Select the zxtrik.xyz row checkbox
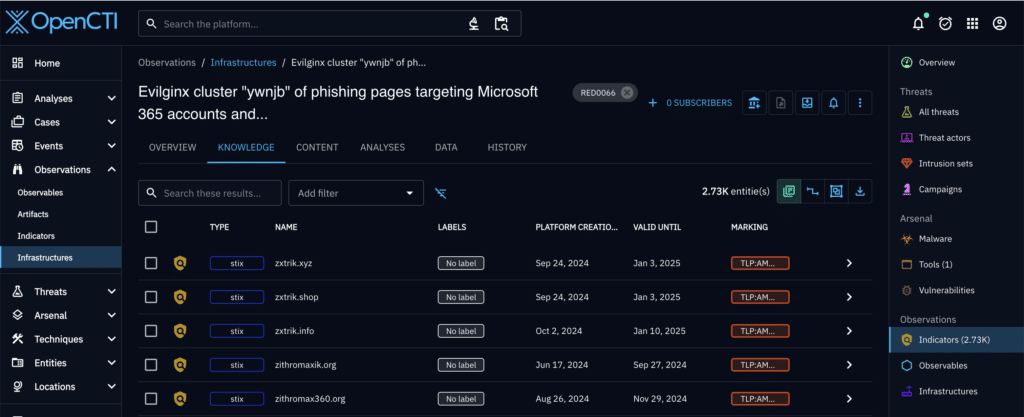The width and height of the screenshot is (1024, 417). 151,263
